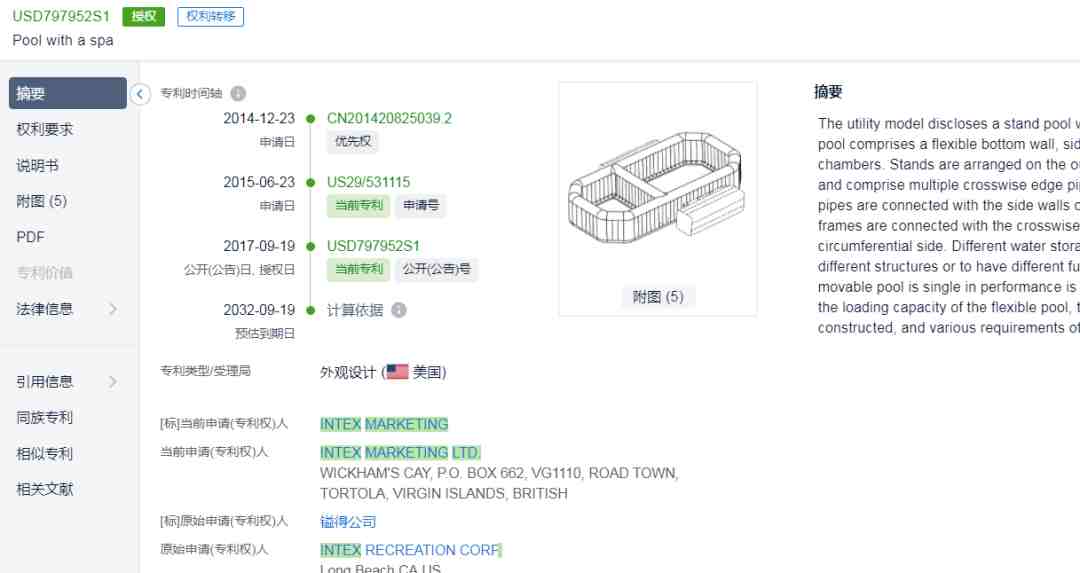Image resolution: width=1080 pixels, height=573 pixels.
Task: Open 锚得公司 original applicant link
Action: tap(348, 521)
